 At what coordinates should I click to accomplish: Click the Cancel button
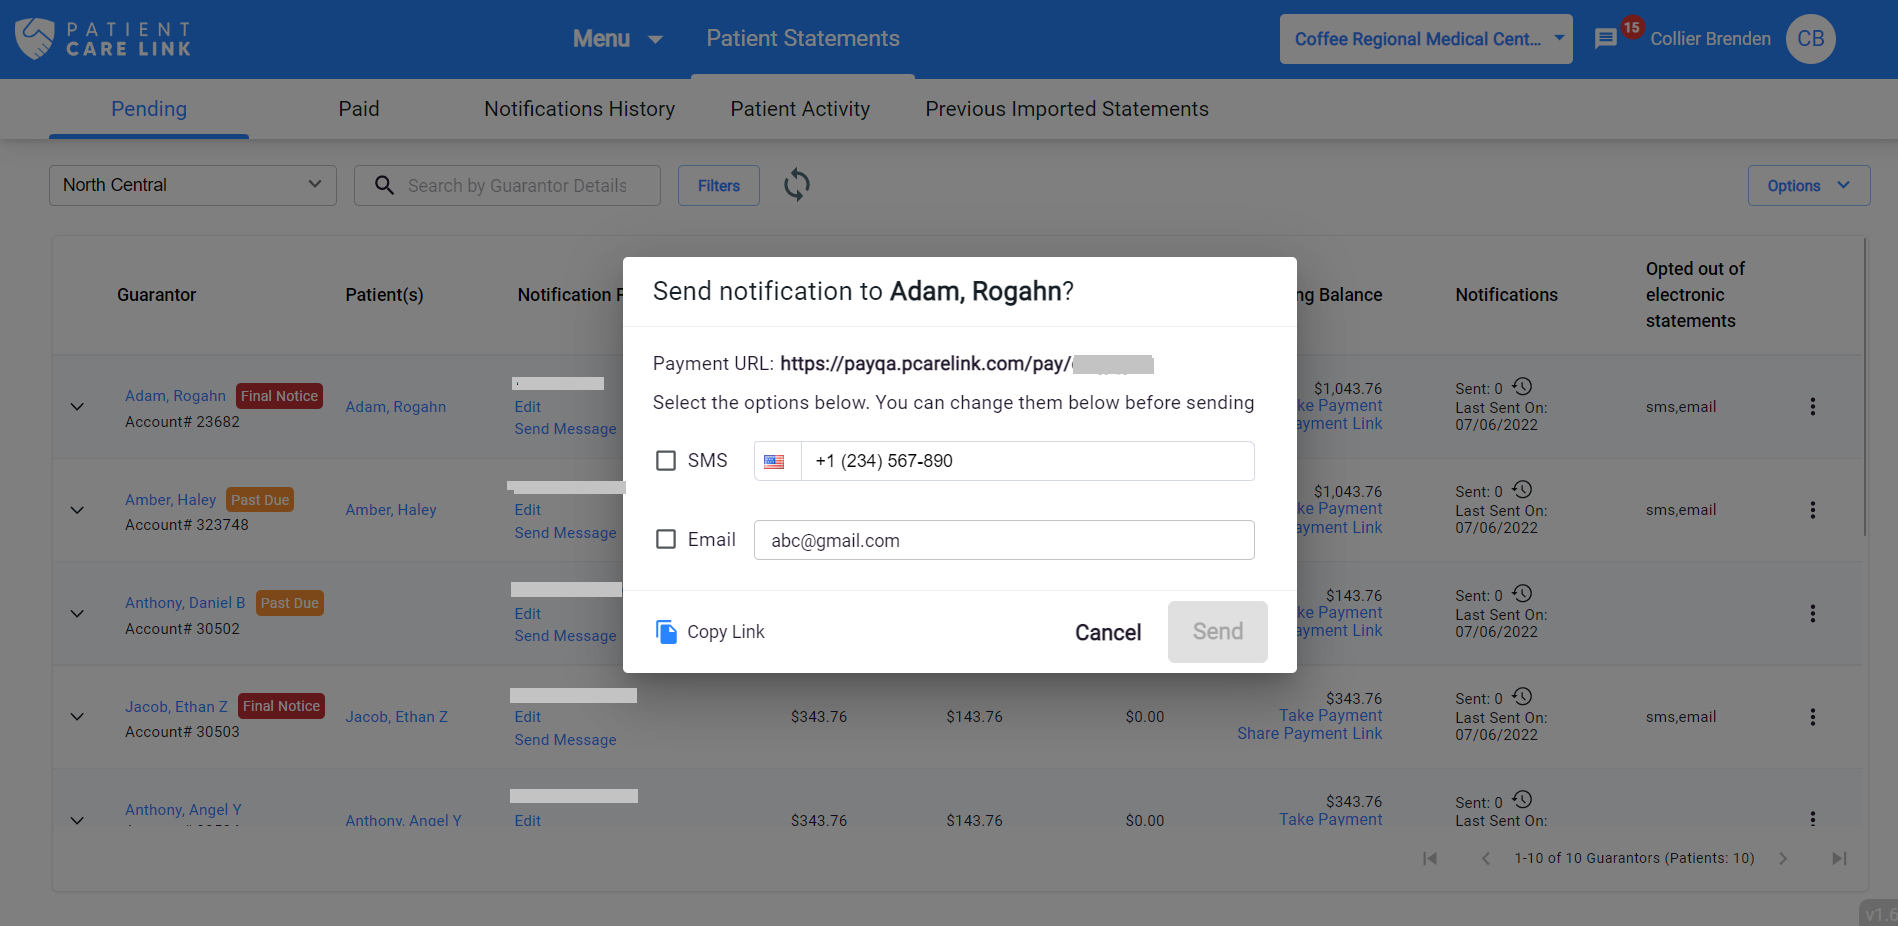(1108, 632)
